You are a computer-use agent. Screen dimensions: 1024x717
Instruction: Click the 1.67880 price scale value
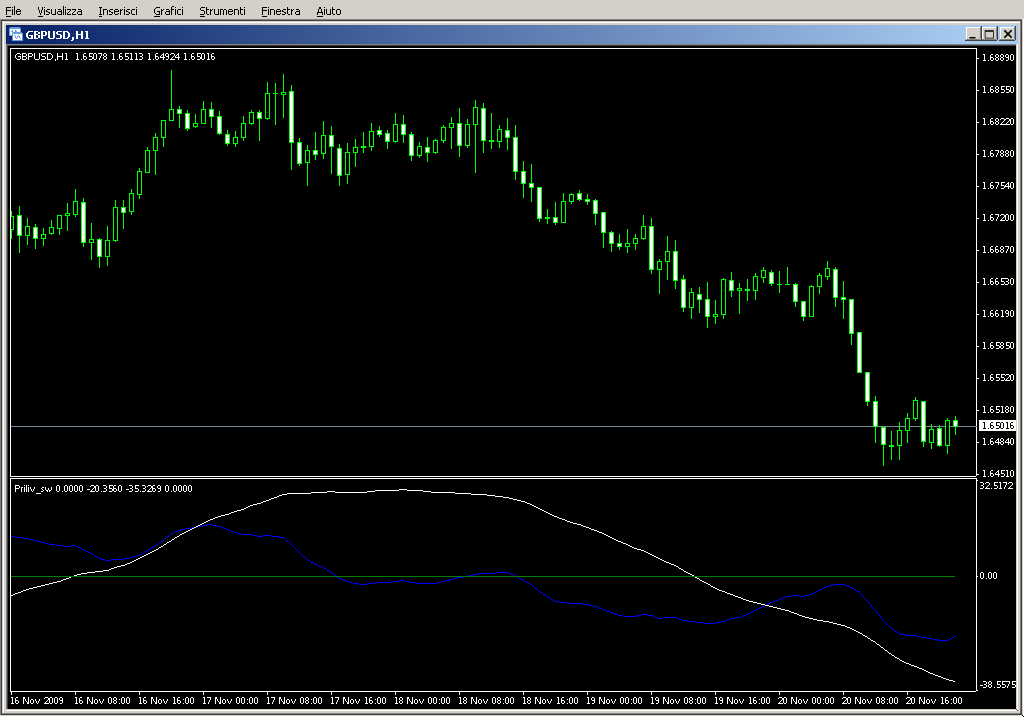(x=998, y=153)
